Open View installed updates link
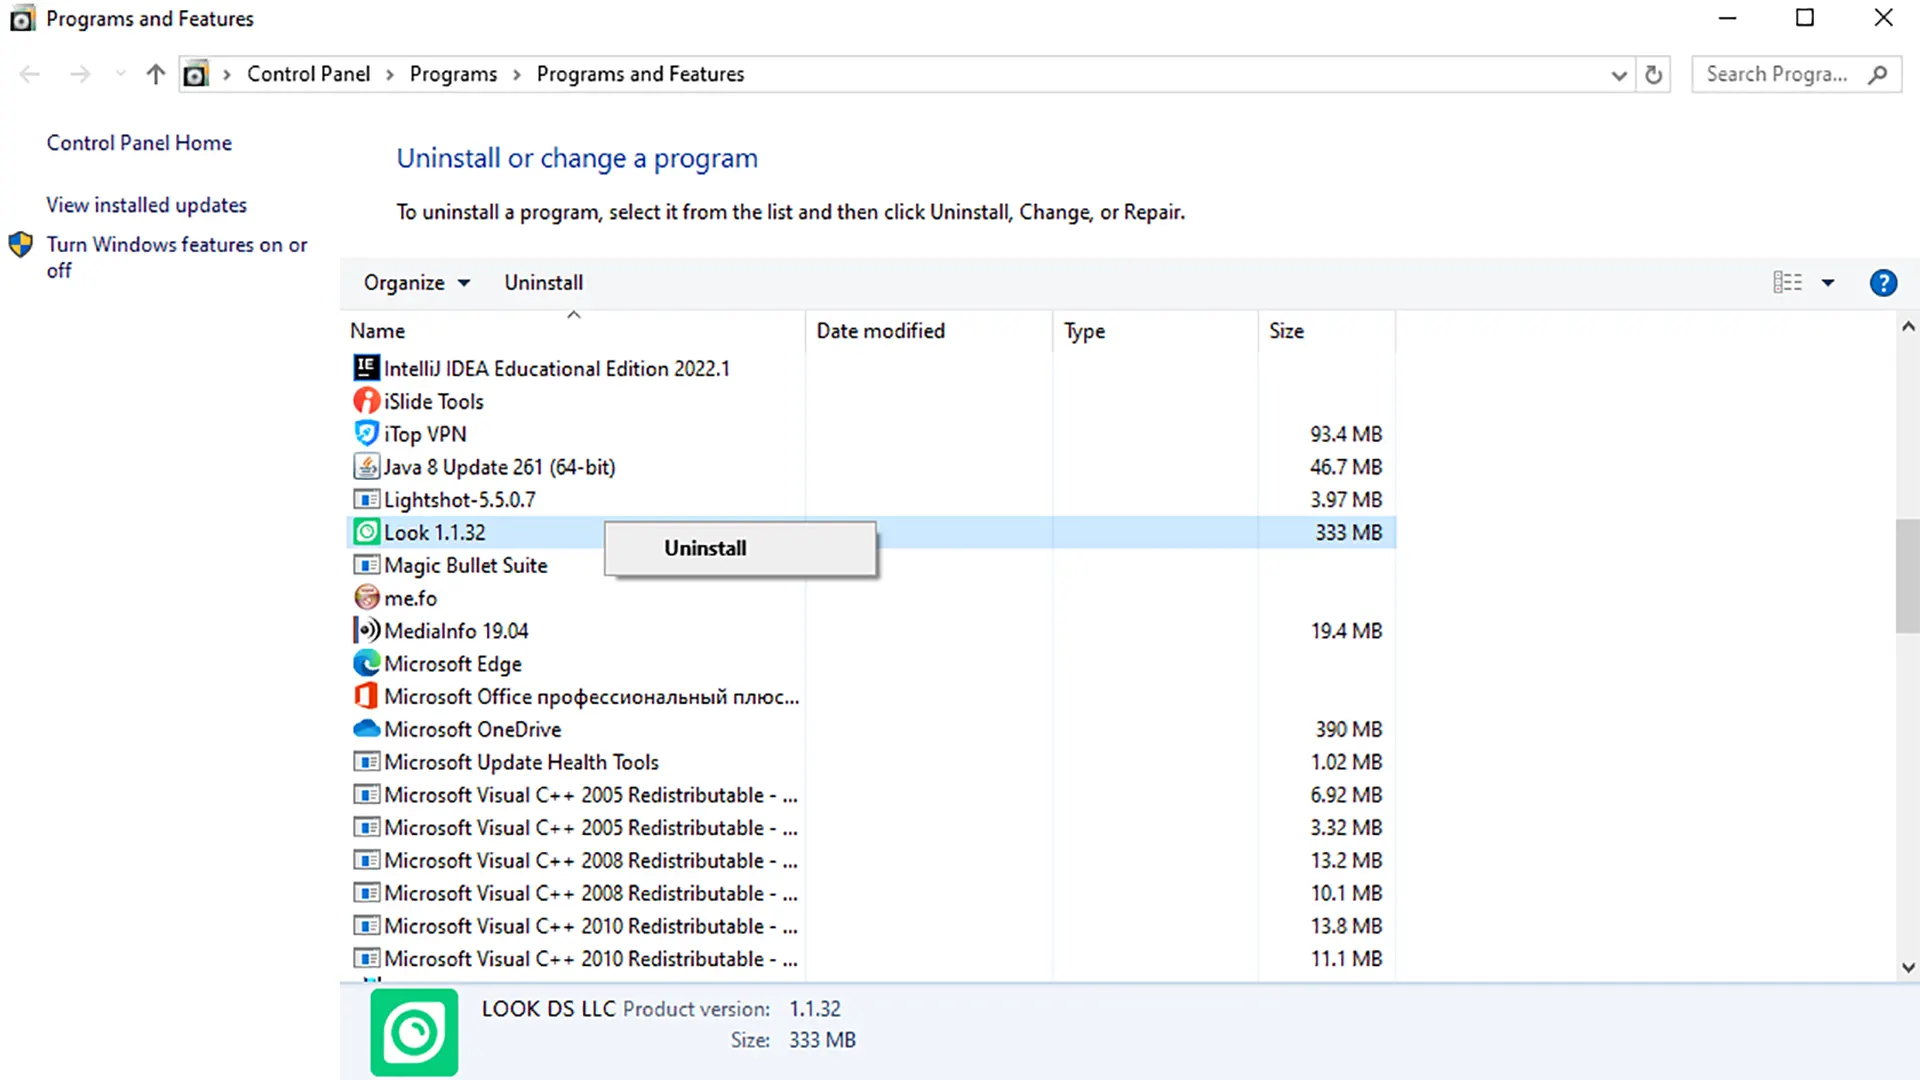Screen dimensions: 1920x1080 pyautogui.click(x=146, y=205)
